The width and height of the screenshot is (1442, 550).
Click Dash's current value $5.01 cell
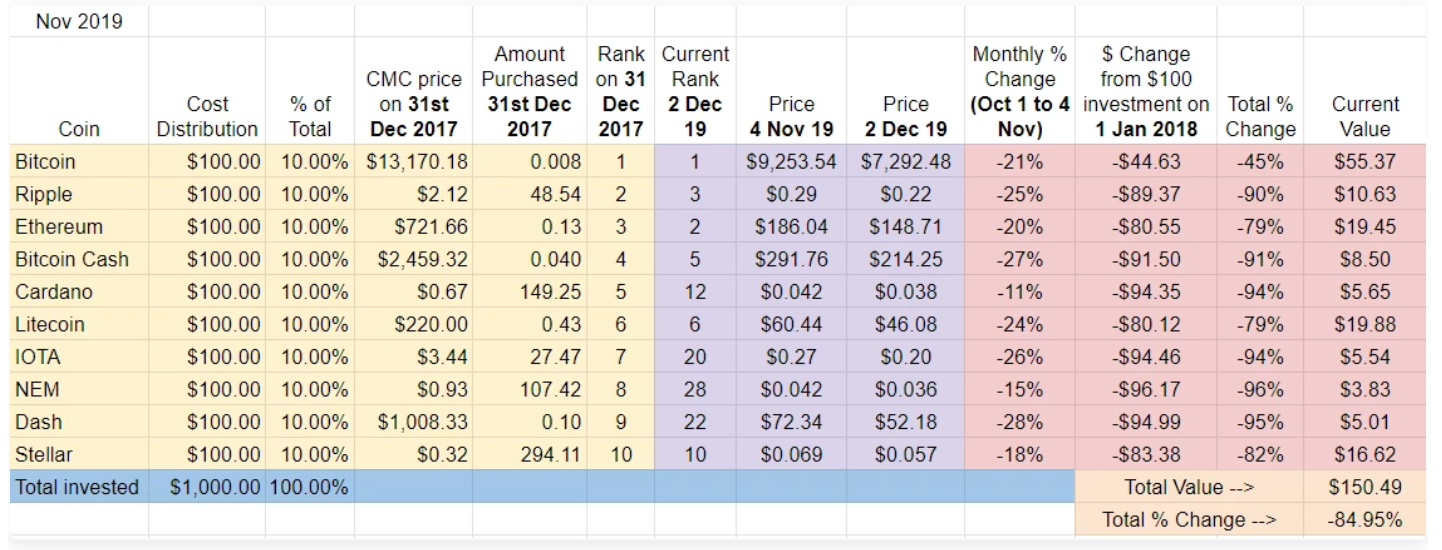[1364, 422]
